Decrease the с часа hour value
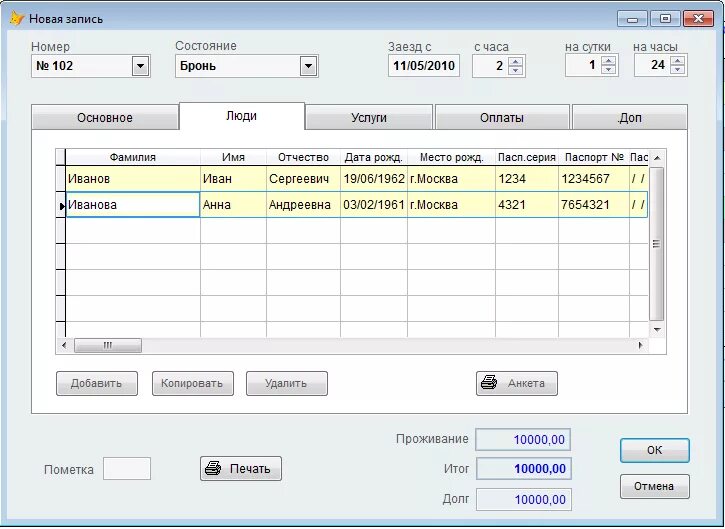725x529 pixels. [x=516, y=71]
